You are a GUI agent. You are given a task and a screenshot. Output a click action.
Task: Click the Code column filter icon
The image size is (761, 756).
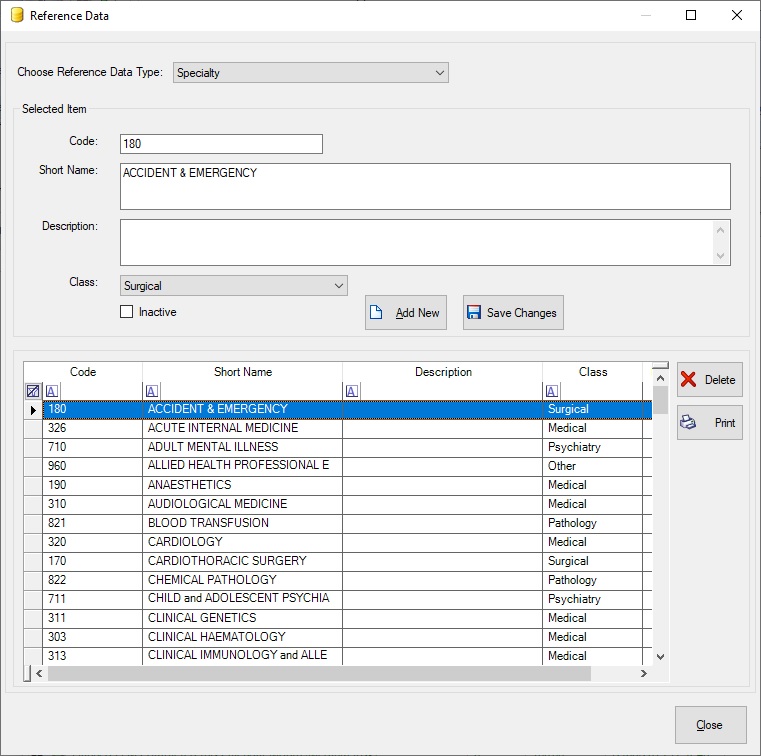tap(52, 391)
